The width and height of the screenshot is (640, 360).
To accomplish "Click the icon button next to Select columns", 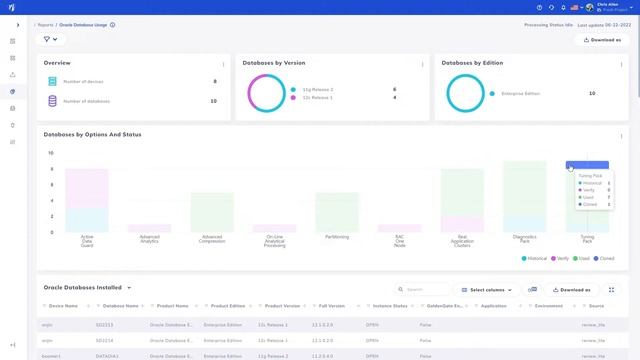I will (x=532, y=290).
